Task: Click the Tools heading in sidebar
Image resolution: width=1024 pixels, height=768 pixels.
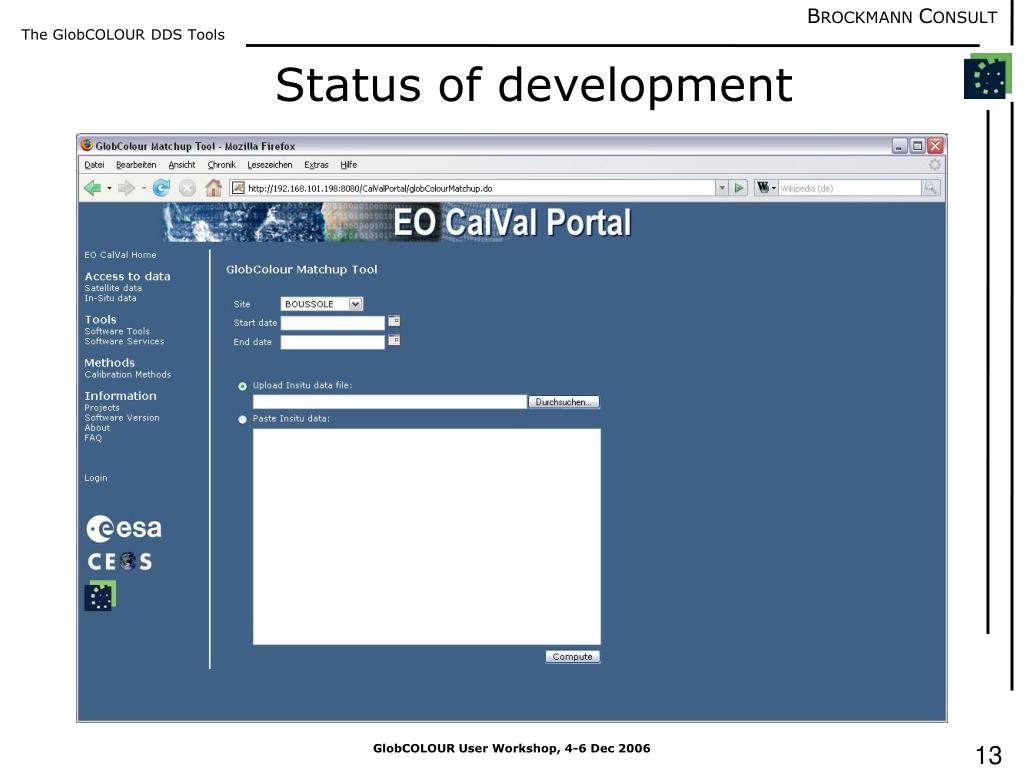Action: 101,319
